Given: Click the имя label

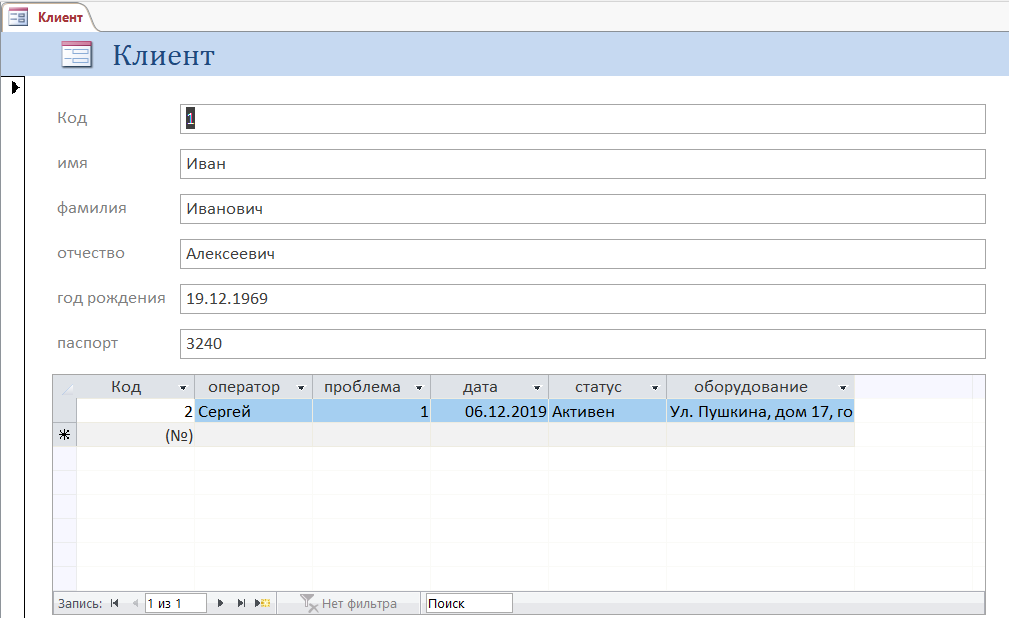Looking at the screenshot, I should point(72,163).
